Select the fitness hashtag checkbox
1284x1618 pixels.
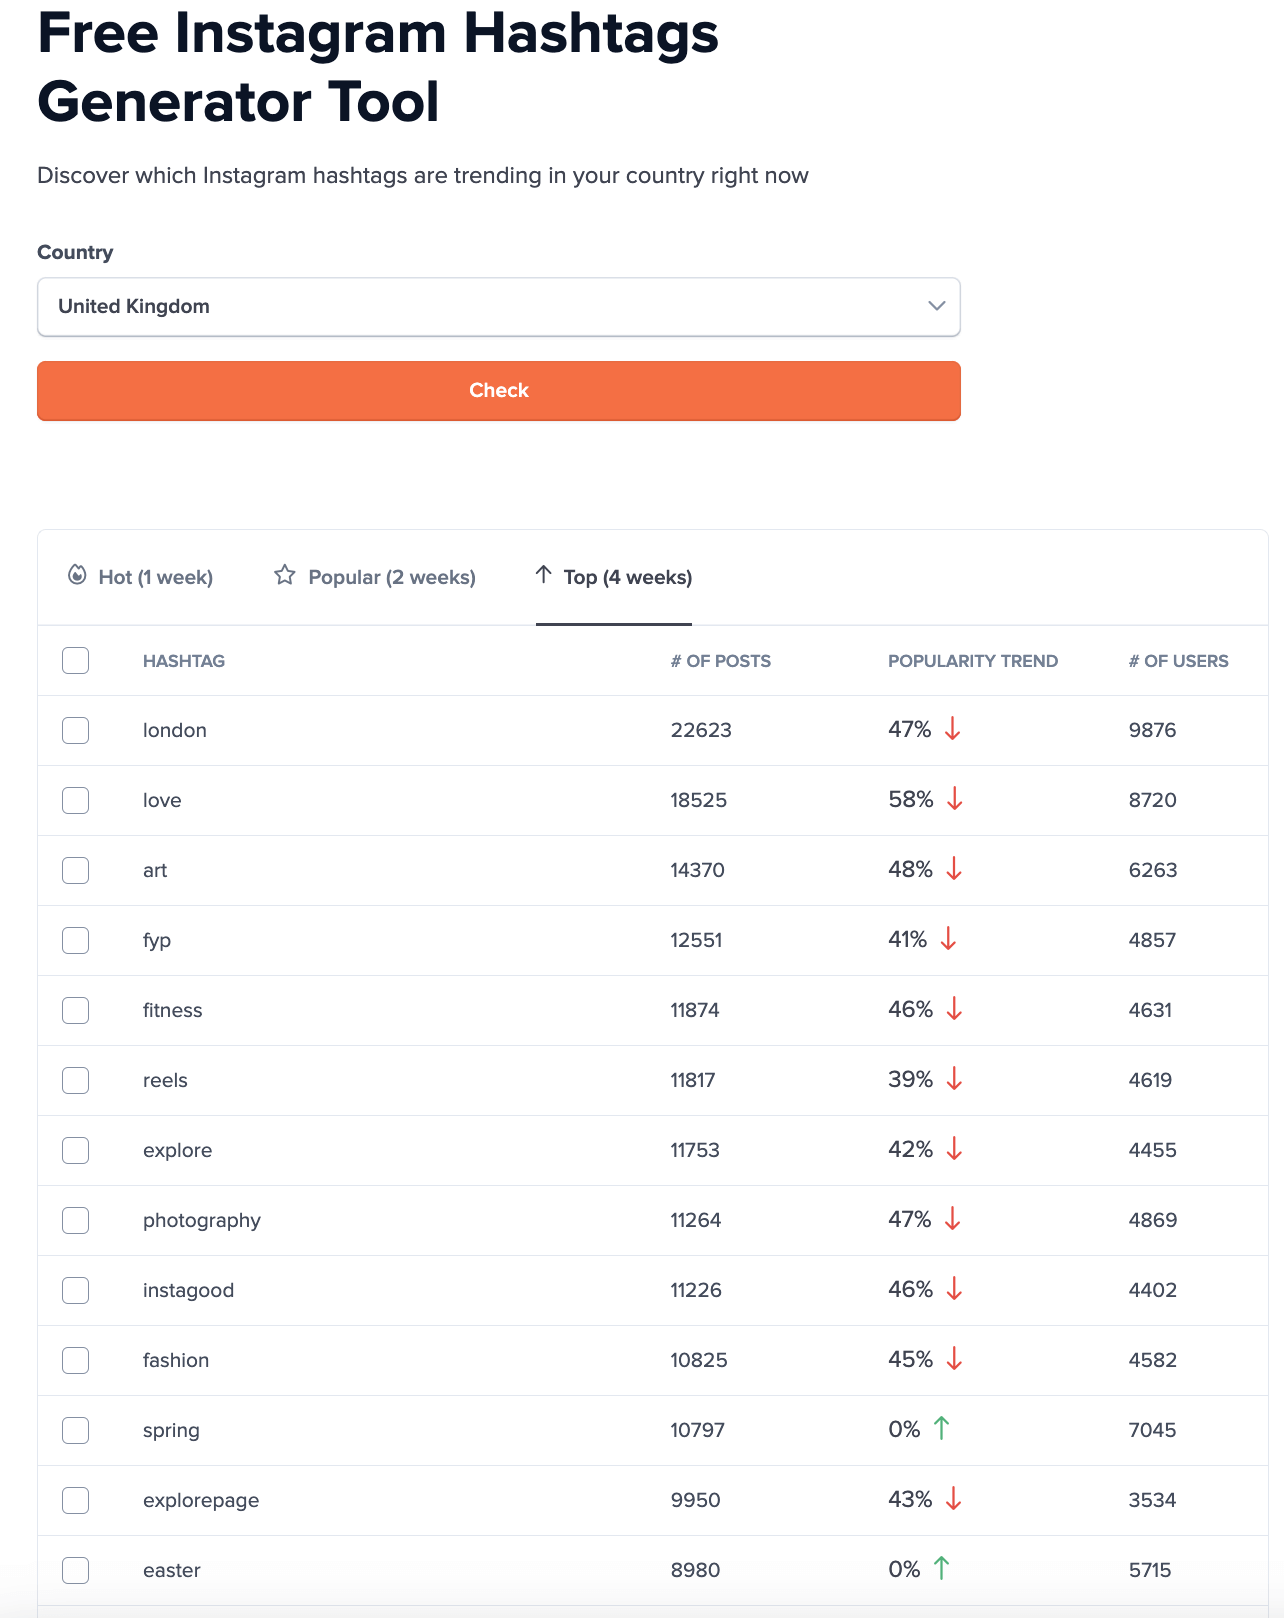tap(76, 1011)
